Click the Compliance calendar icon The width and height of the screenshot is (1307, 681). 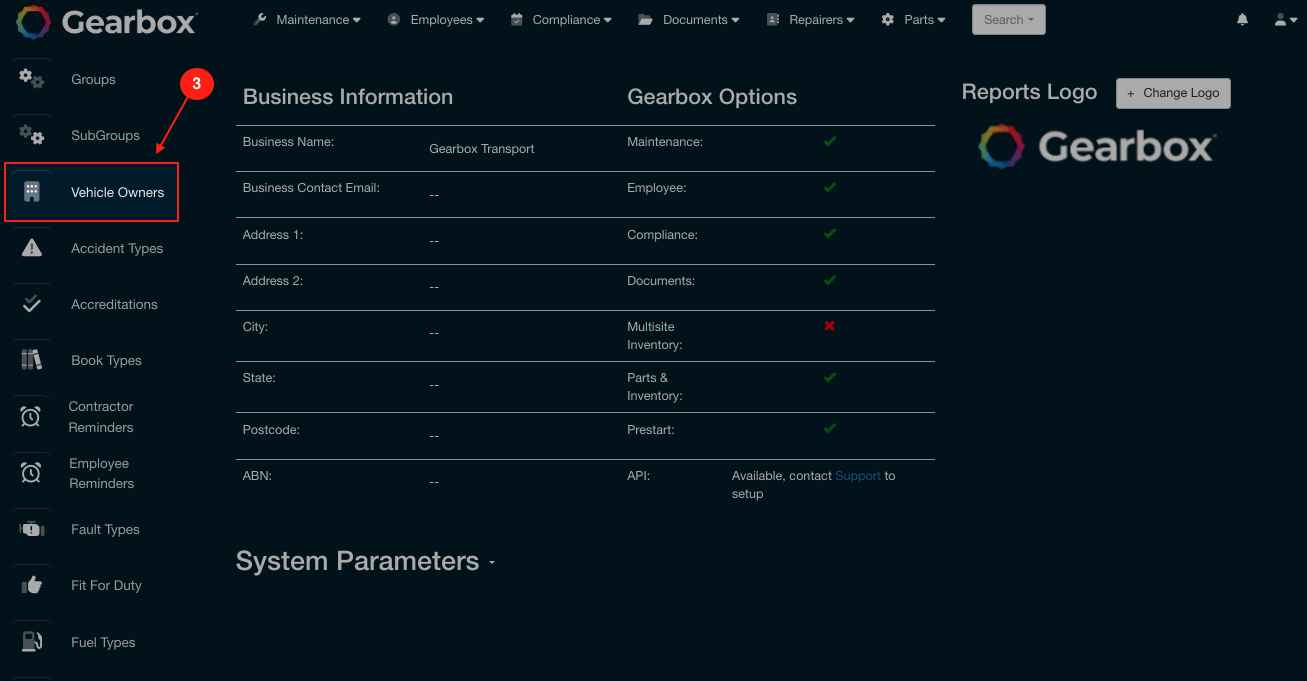(x=517, y=20)
